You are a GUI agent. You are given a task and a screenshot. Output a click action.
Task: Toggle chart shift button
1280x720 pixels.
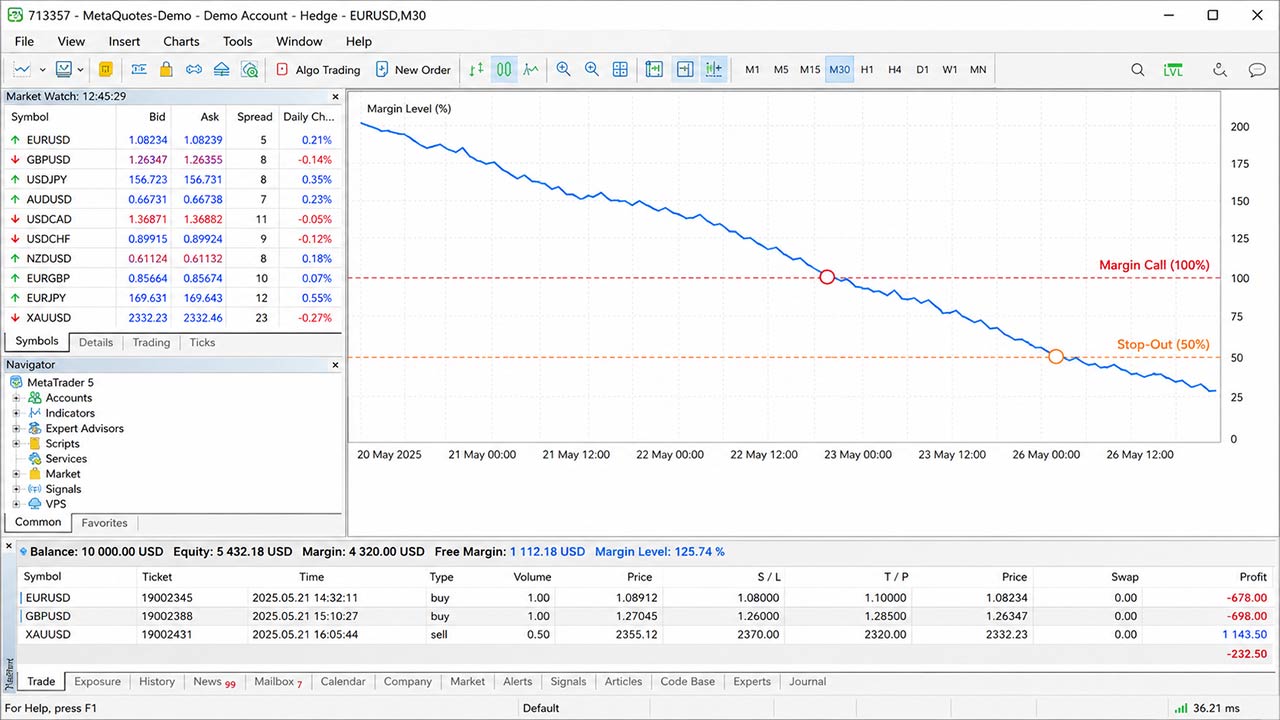point(685,70)
